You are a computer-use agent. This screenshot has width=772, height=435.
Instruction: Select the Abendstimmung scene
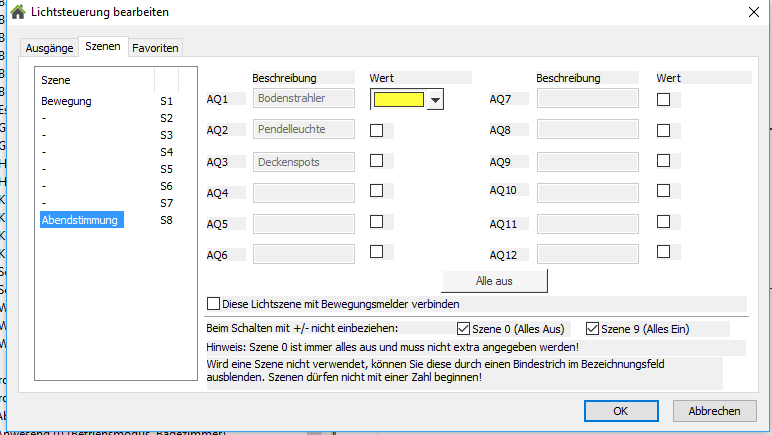(x=80, y=220)
